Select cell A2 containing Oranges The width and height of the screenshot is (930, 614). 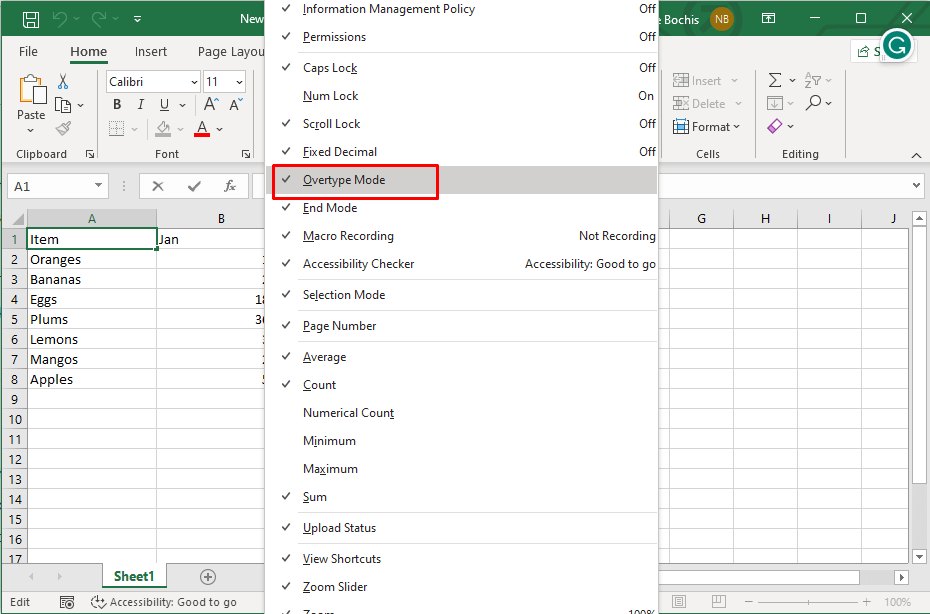[x=91, y=259]
